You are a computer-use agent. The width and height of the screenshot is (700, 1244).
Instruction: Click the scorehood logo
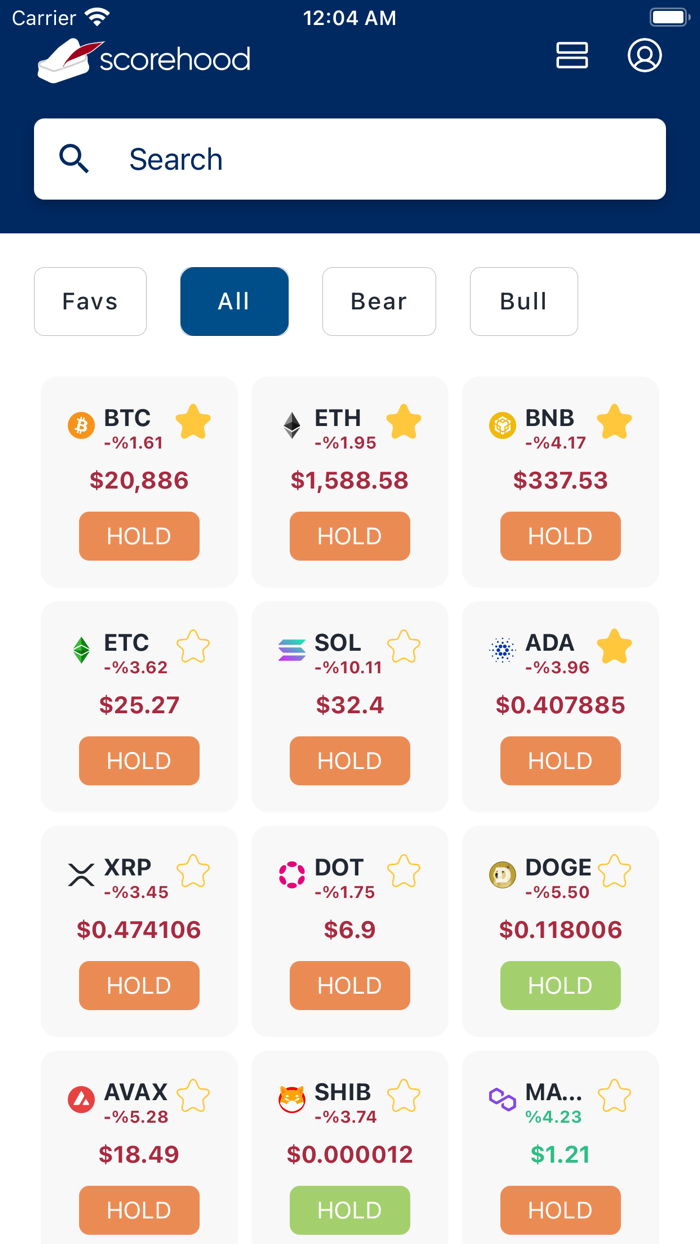pyautogui.click(x=143, y=59)
